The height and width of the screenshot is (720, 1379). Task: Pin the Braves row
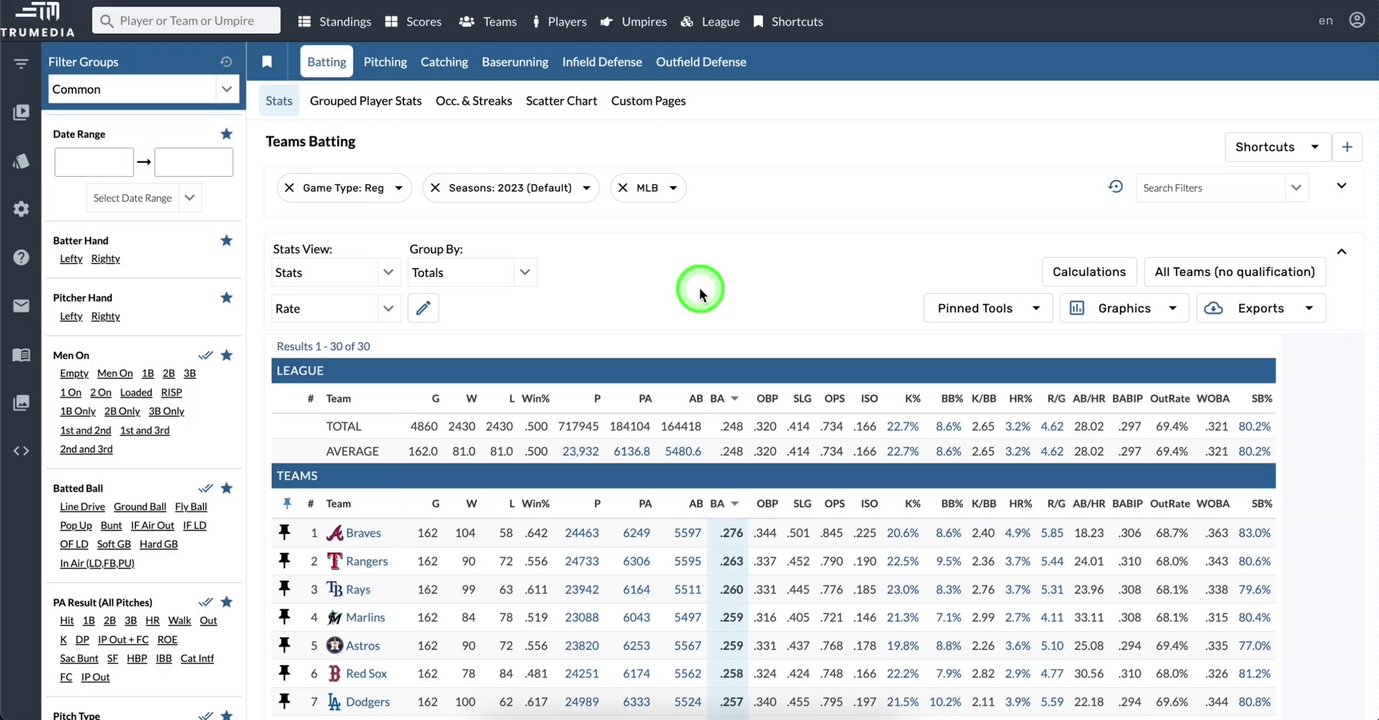pyautogui.click(x=284, y=533)
